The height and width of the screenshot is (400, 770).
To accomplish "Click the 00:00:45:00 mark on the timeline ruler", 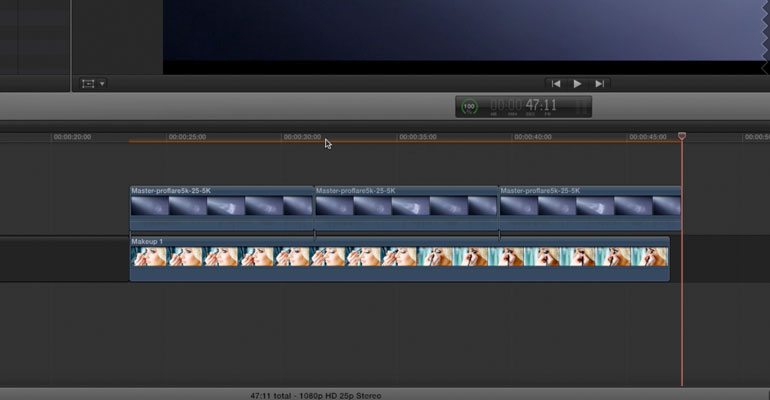I will pyautogui.click(x=648, y=137).
